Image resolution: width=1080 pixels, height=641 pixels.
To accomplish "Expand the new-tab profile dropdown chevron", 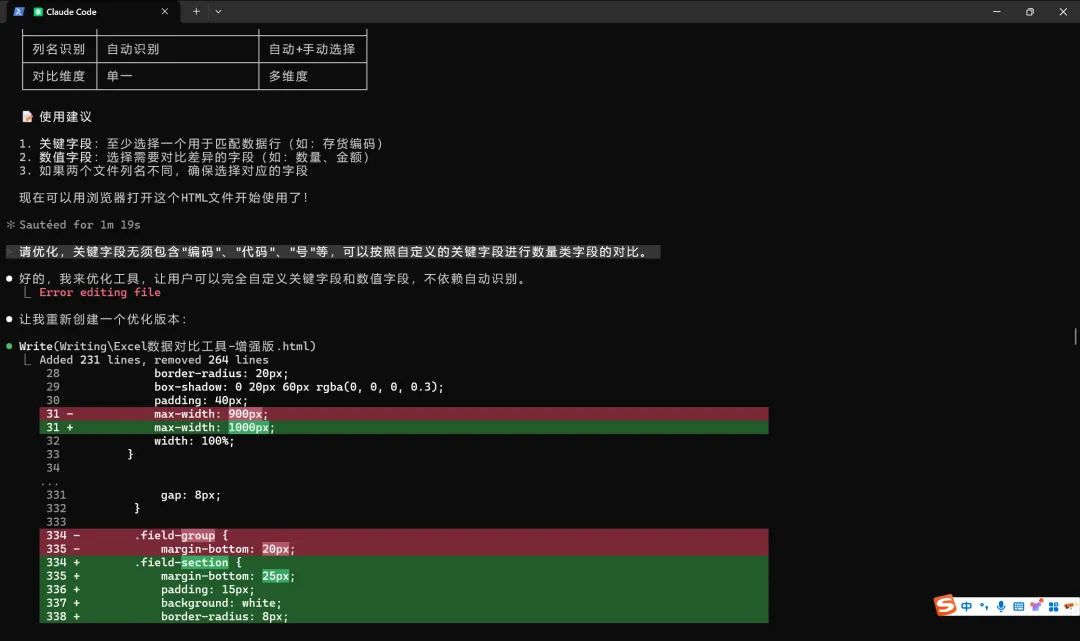I will (218, 12).
